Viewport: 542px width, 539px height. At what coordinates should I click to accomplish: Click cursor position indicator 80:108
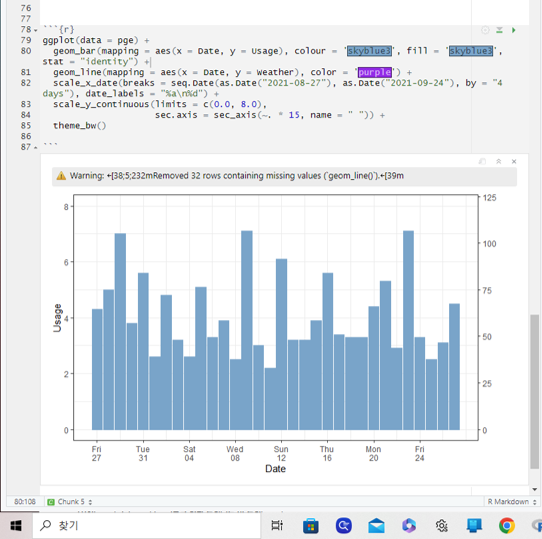pos(25,501)
